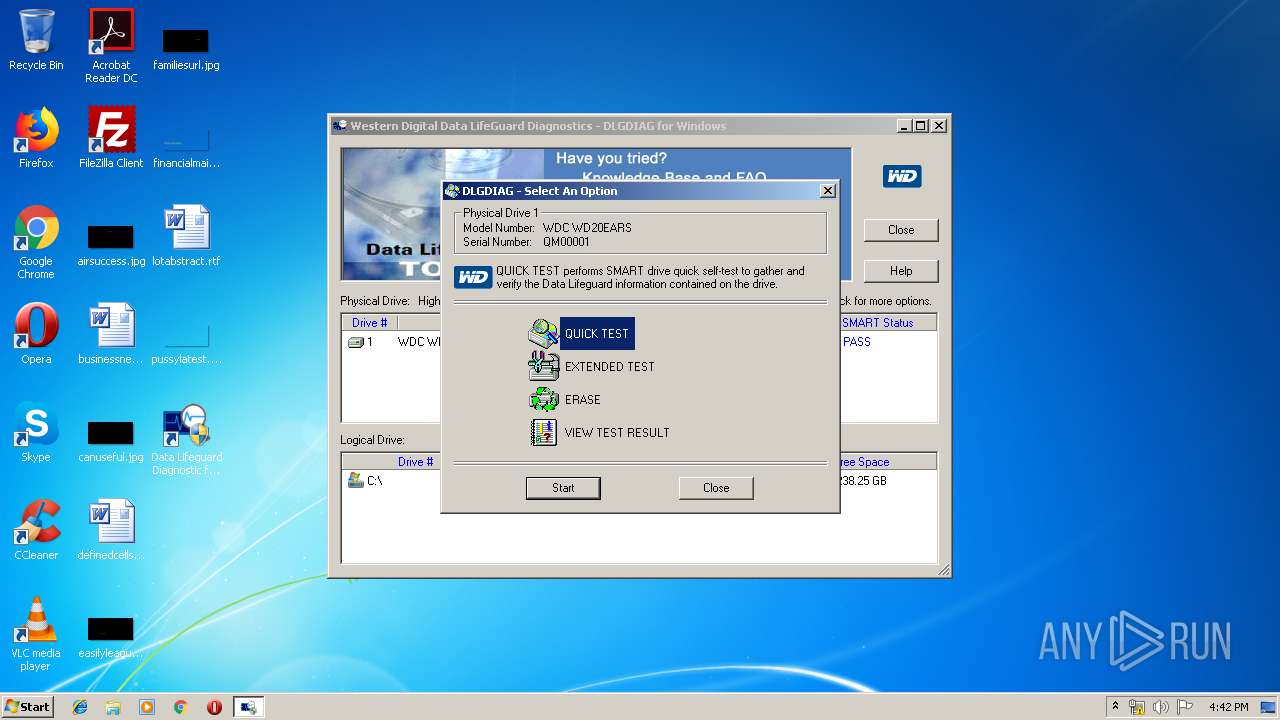Open Windows Explorer from taskbar
This screenshot has height=720, width=1280.
pos(113,707)
